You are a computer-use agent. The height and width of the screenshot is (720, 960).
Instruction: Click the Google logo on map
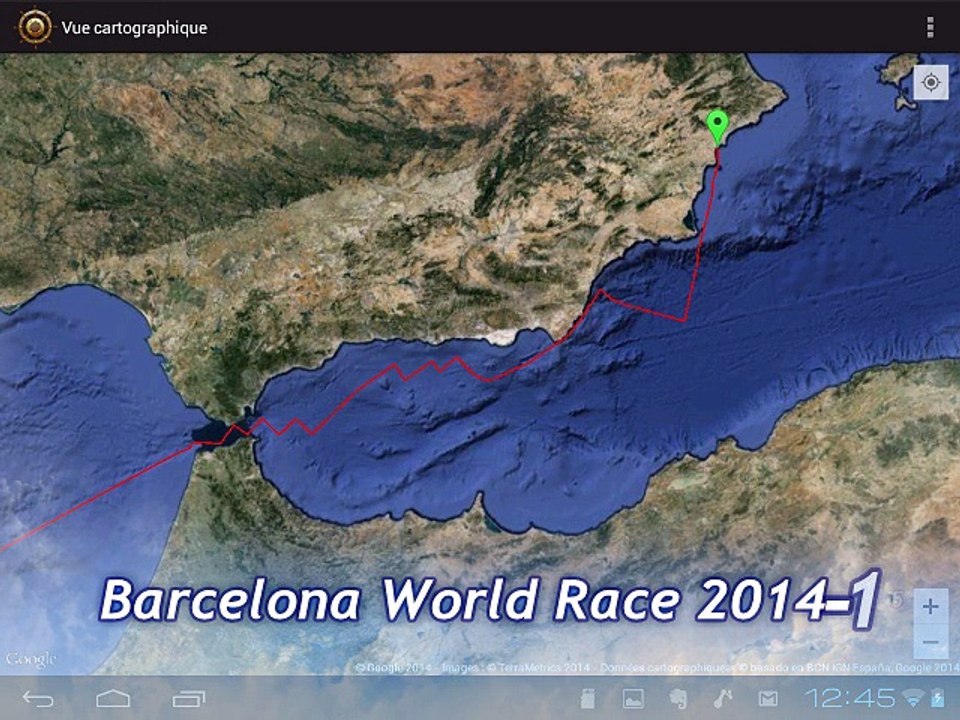[31, 659]
